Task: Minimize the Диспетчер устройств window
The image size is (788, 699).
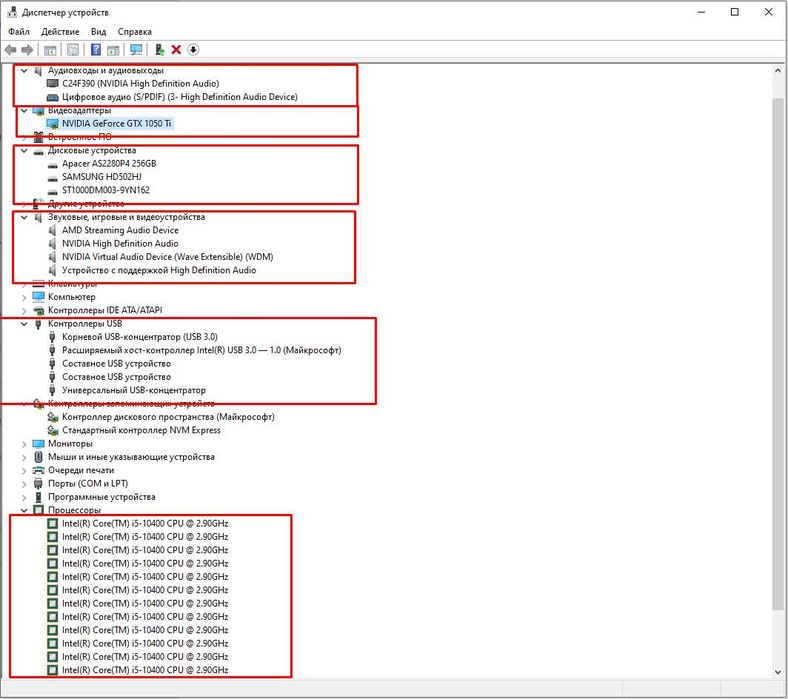Action: [x=702, y=12]
